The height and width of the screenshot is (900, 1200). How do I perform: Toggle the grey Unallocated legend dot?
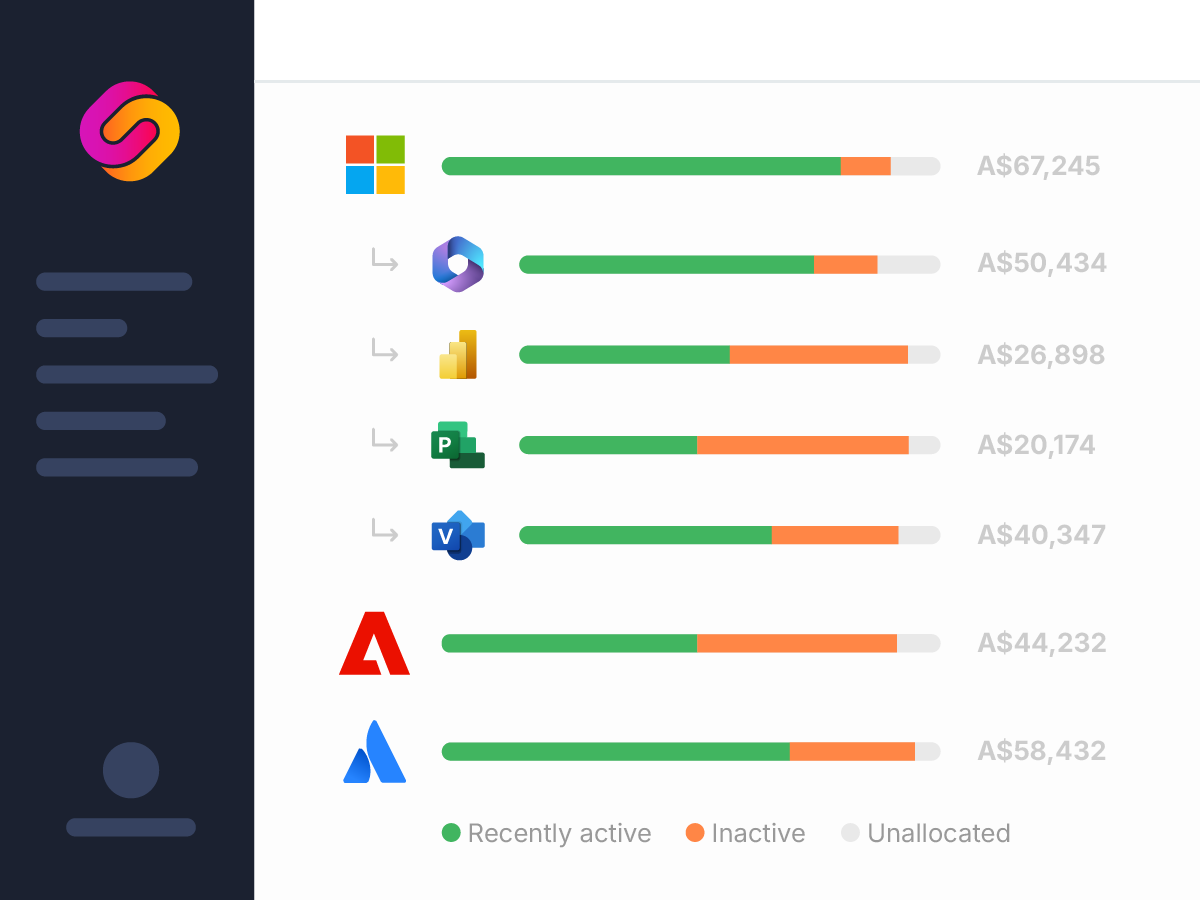coord(851,832)
